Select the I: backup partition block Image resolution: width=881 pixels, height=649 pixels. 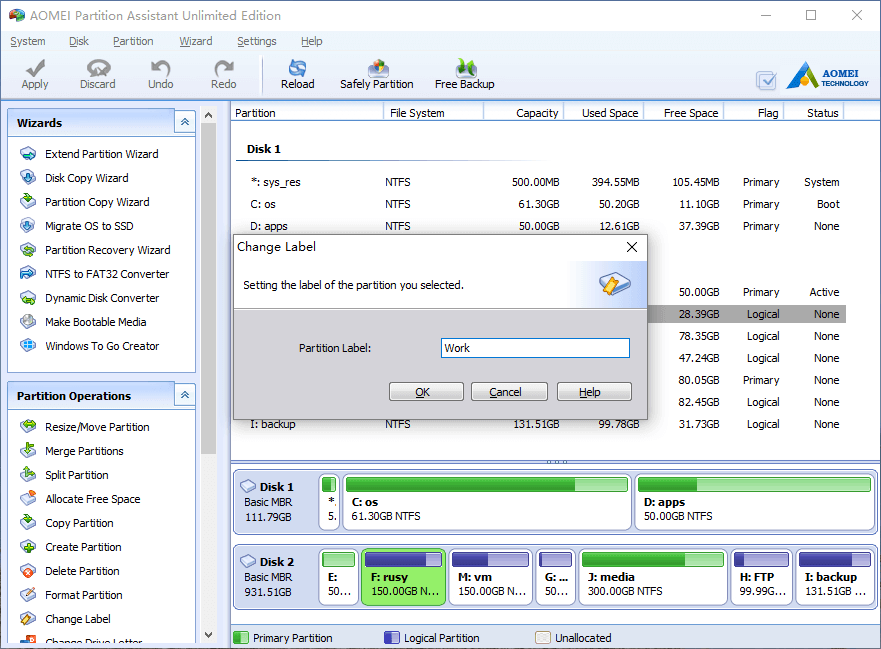835,577
